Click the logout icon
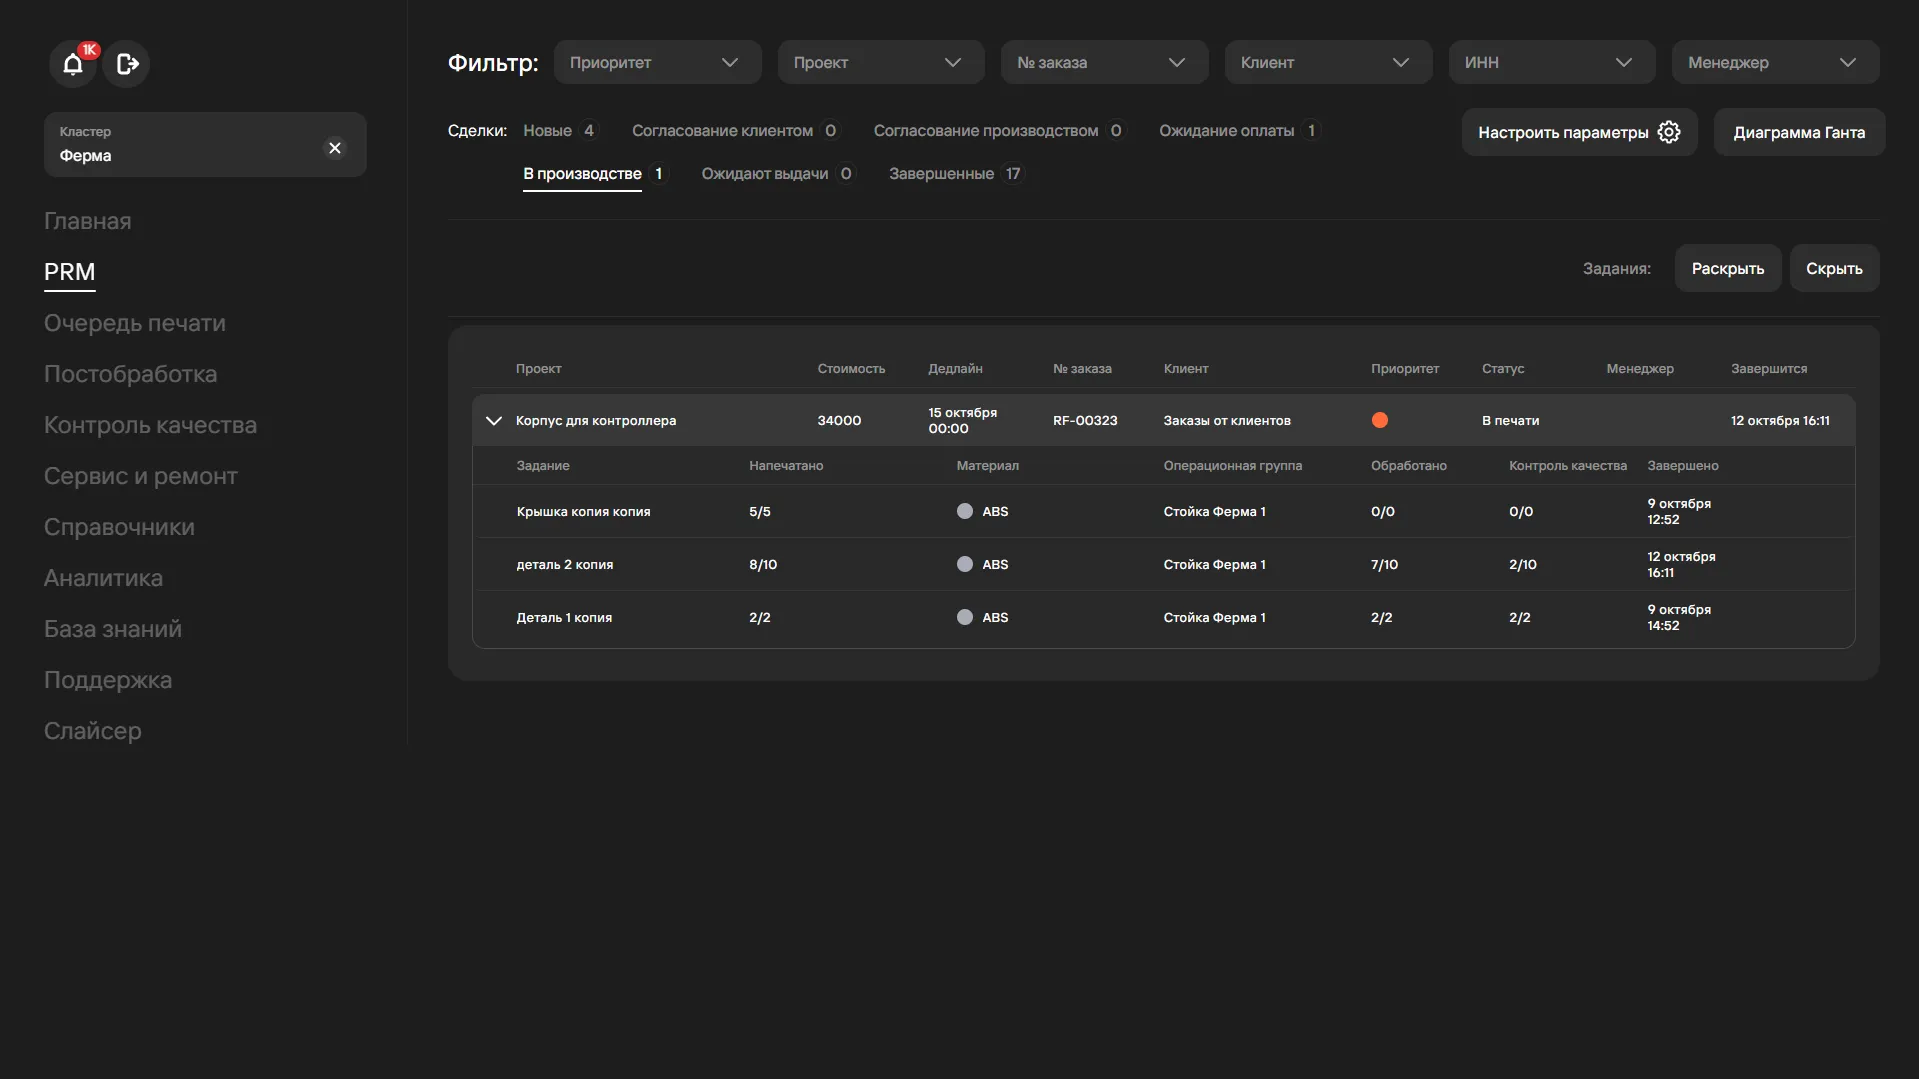The image size is (1919, 1079). (x=127, y=65)
